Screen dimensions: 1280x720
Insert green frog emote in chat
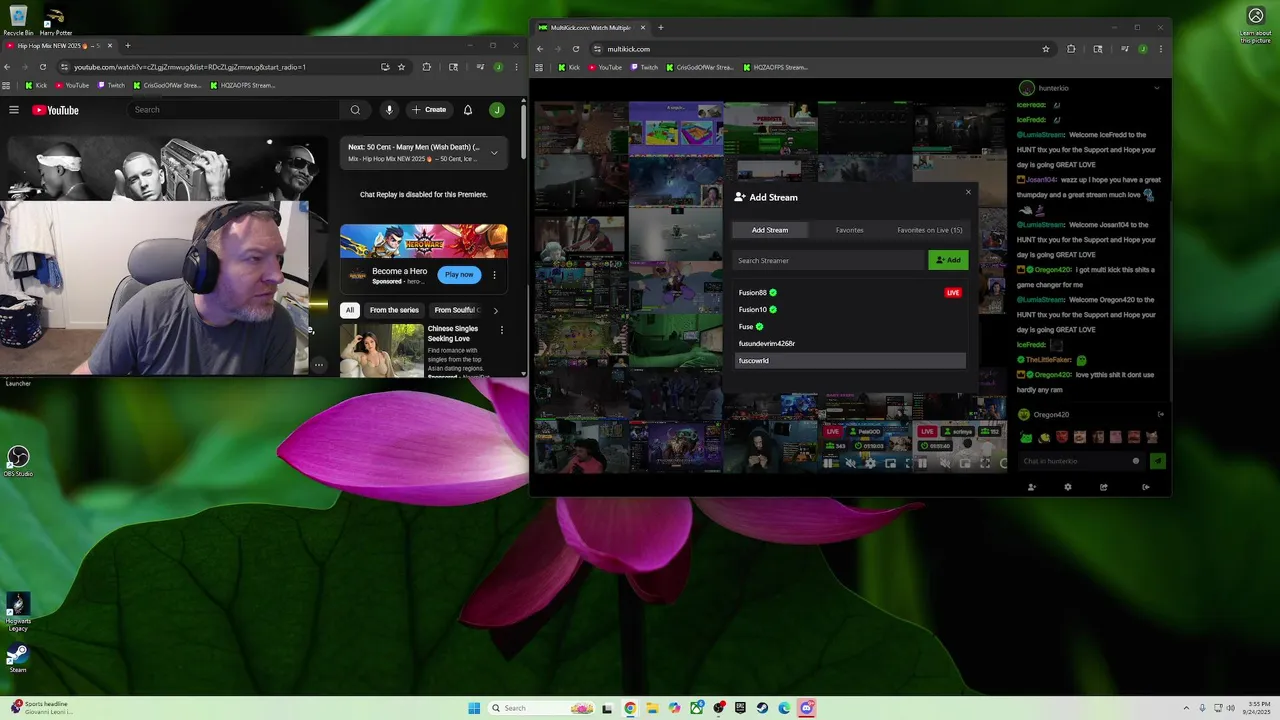click(x=1026, y=437)
